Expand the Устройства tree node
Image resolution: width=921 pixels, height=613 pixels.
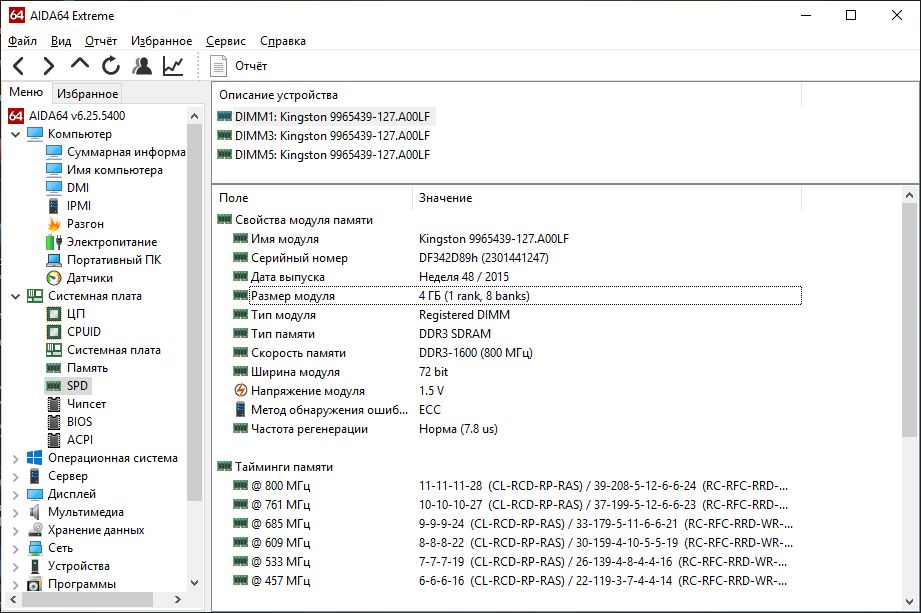pos(16,567)
